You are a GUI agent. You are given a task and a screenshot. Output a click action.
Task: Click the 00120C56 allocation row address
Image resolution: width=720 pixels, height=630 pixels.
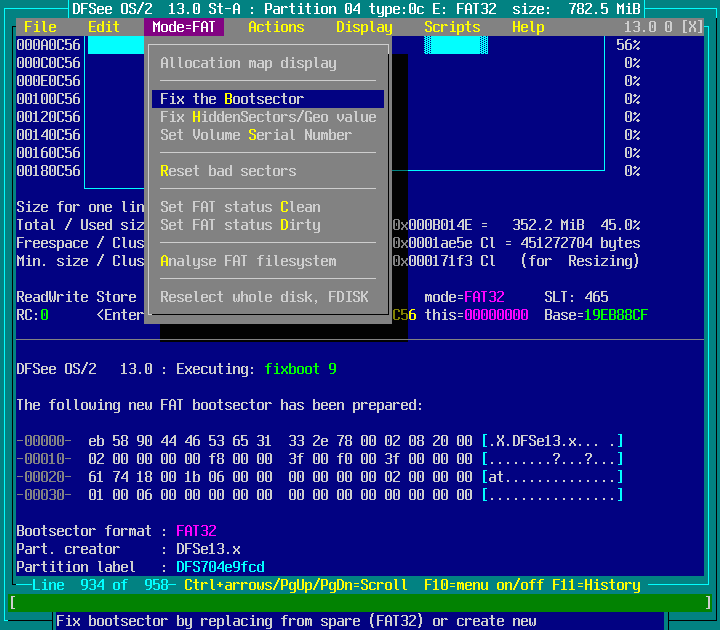tap(48, 117)
